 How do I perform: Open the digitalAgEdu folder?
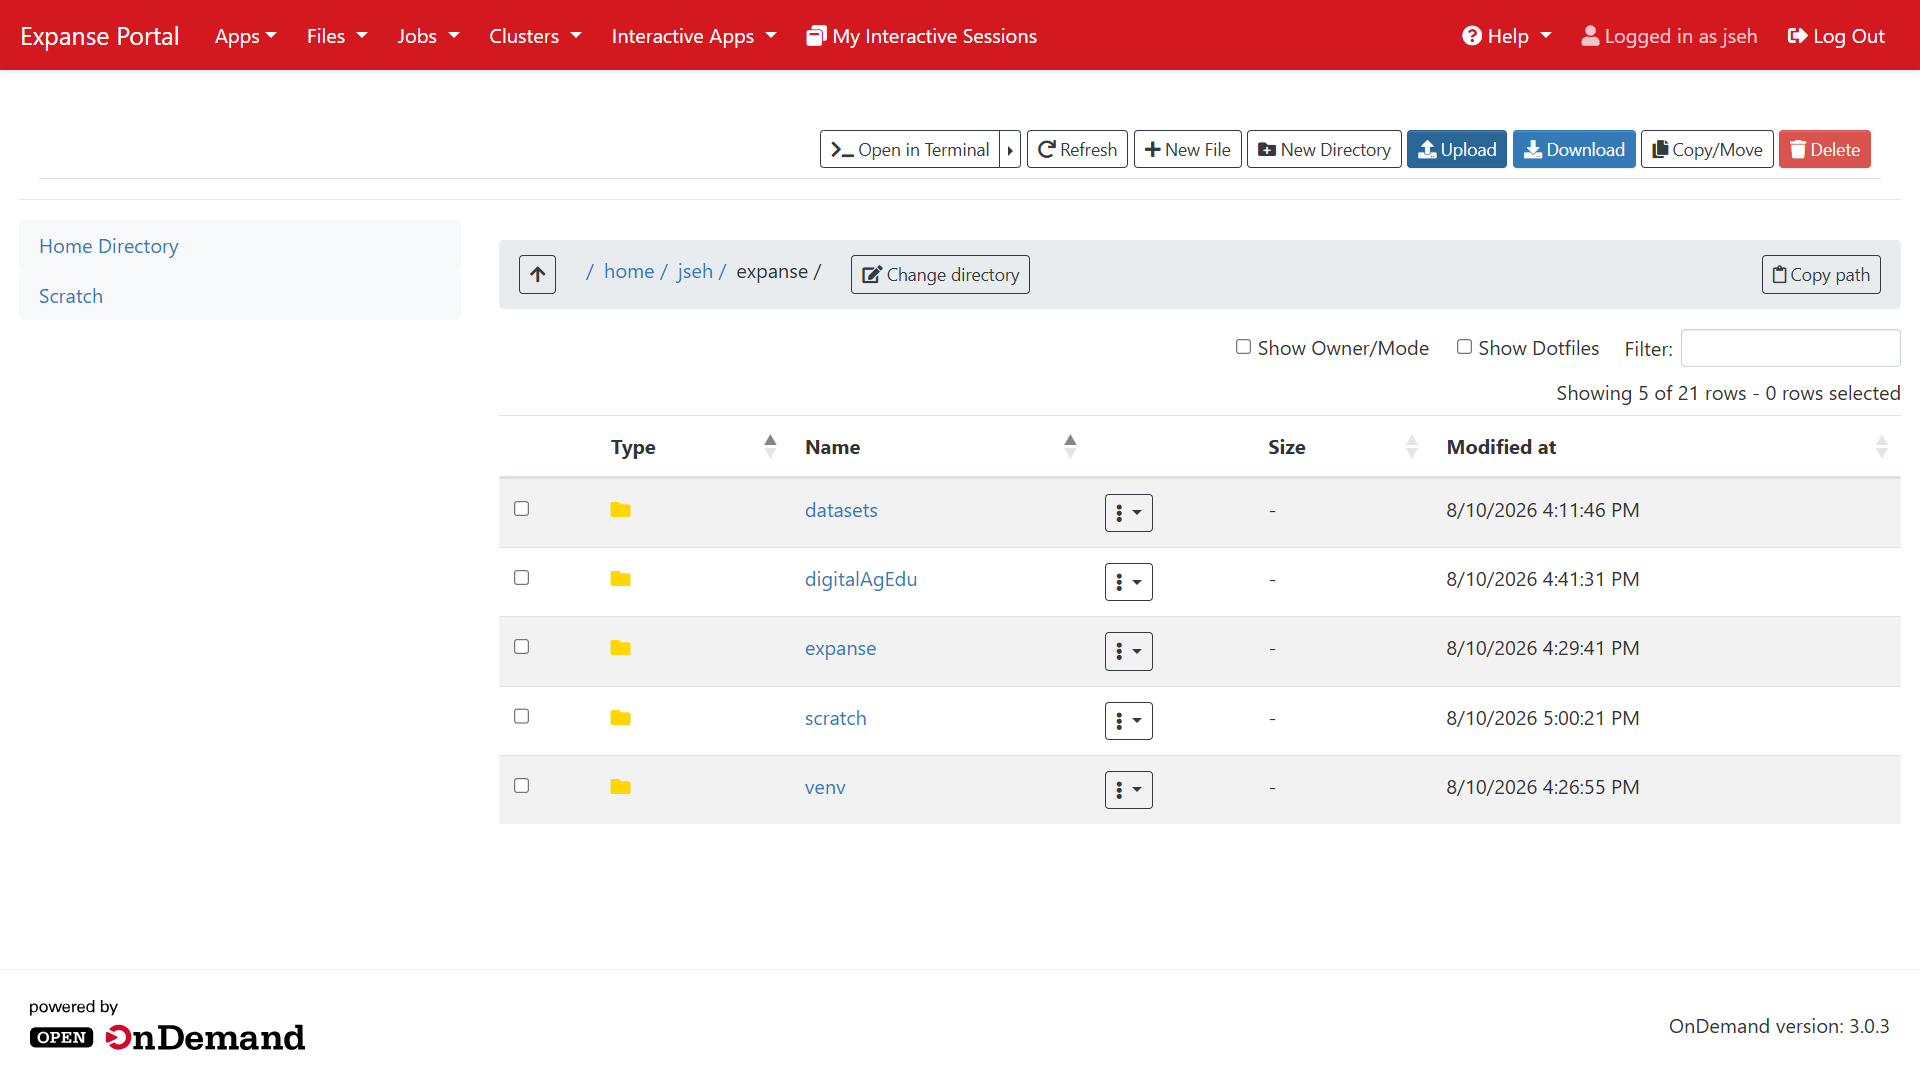[861, 579]
